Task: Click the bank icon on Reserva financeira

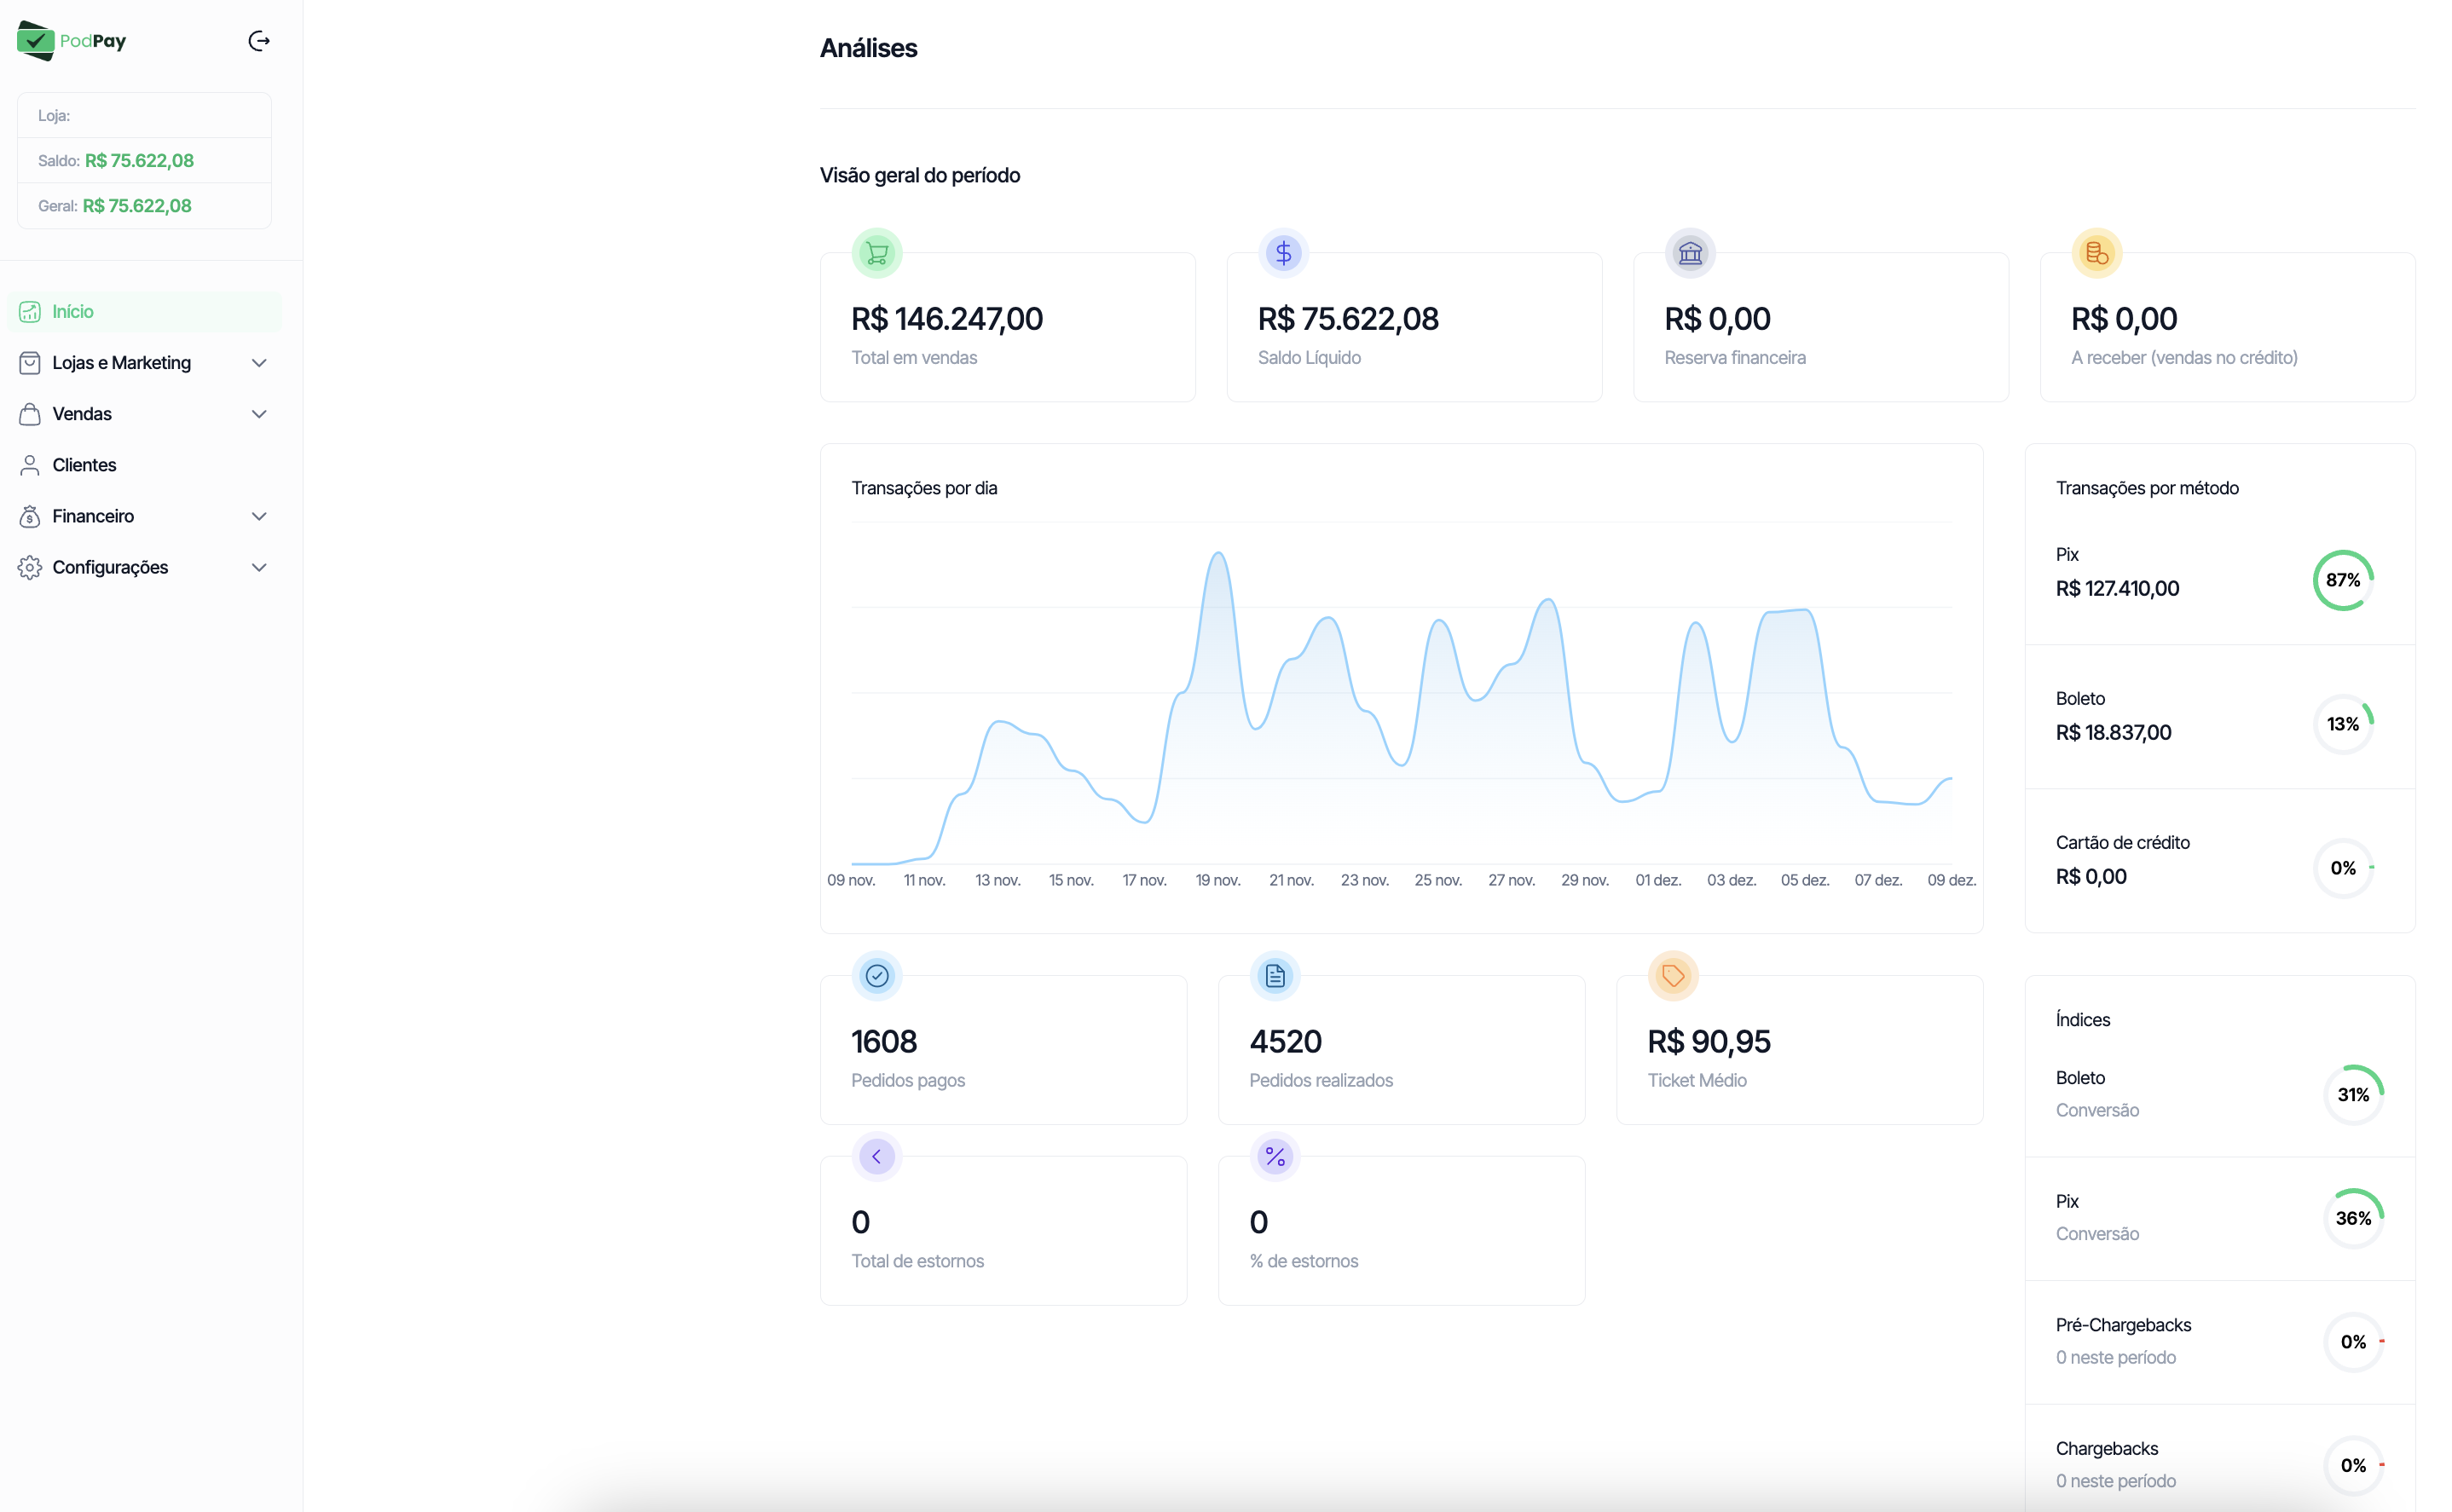Action: click(1690, 253)
